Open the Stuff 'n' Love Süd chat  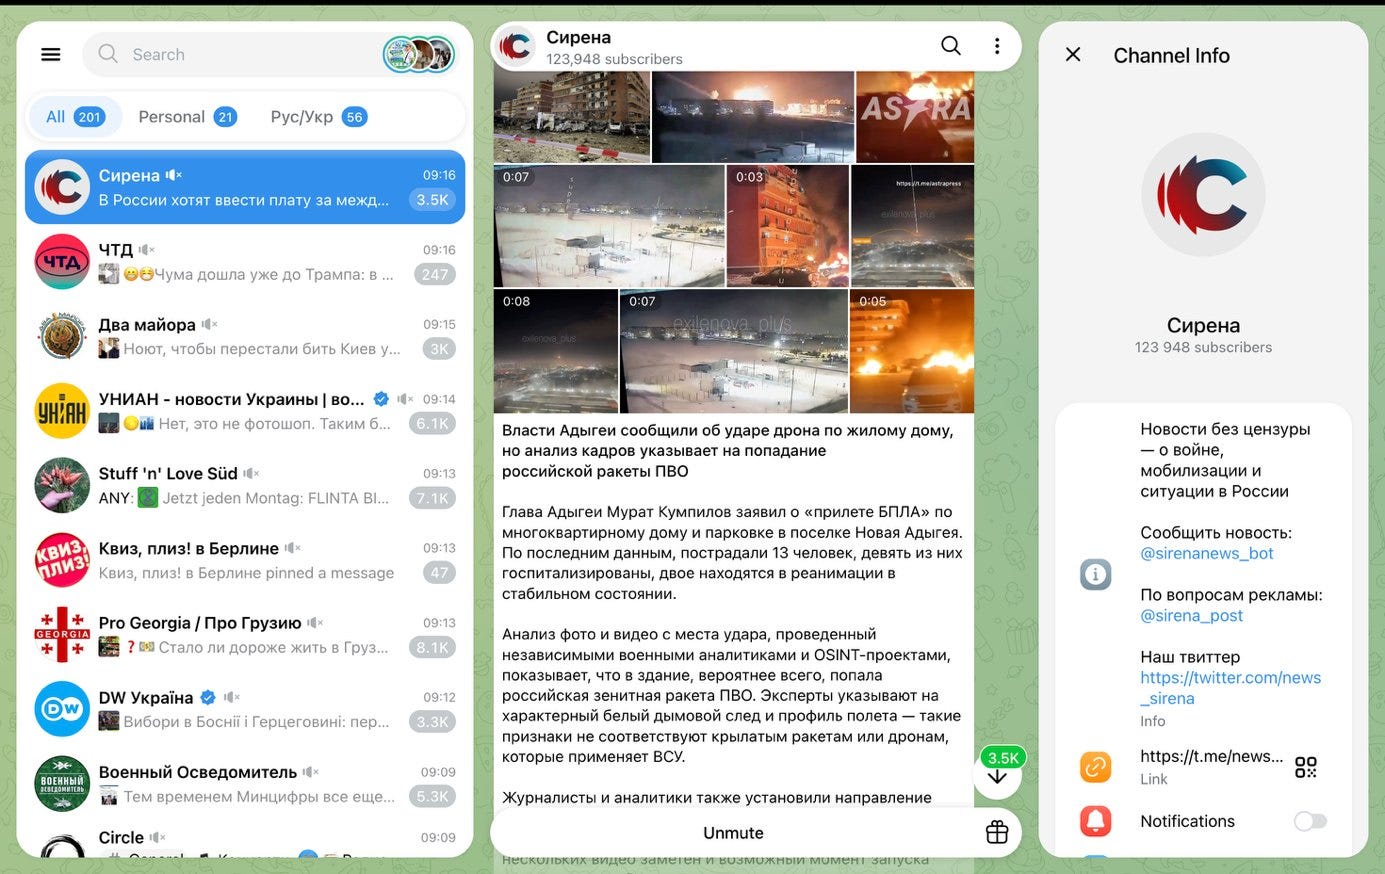tap(245, 486)
